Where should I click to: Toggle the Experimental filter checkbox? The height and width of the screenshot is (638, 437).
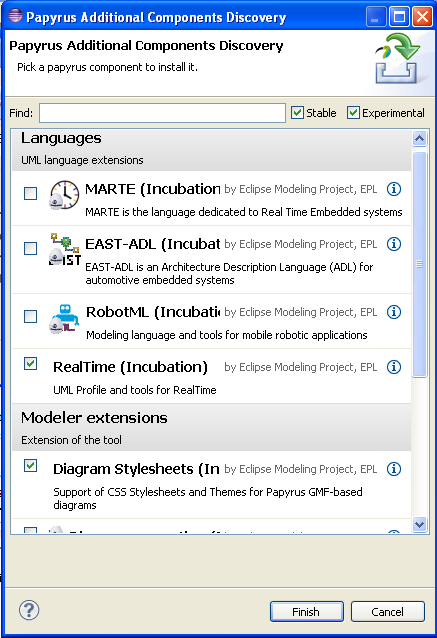click(353, 113)
